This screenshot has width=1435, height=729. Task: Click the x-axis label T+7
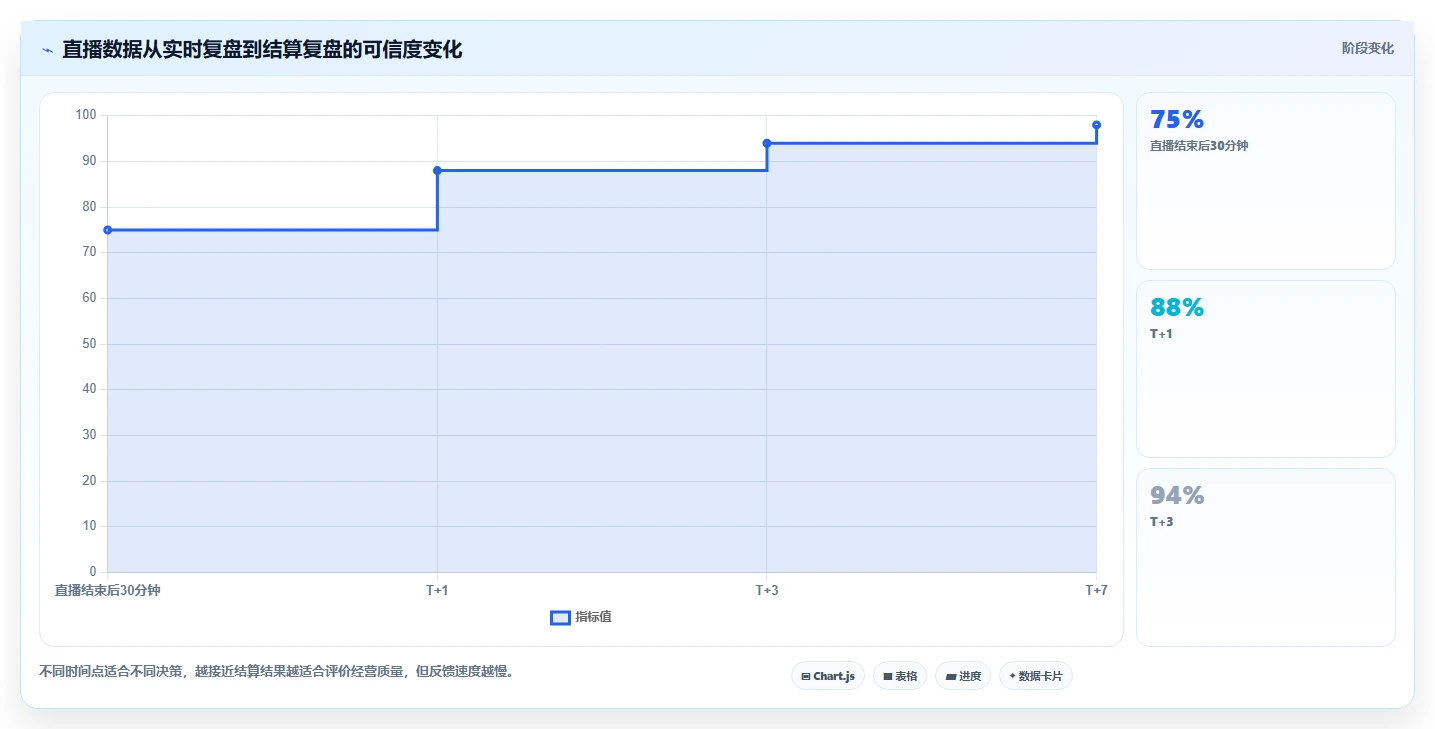click(x=1096, y=590)
